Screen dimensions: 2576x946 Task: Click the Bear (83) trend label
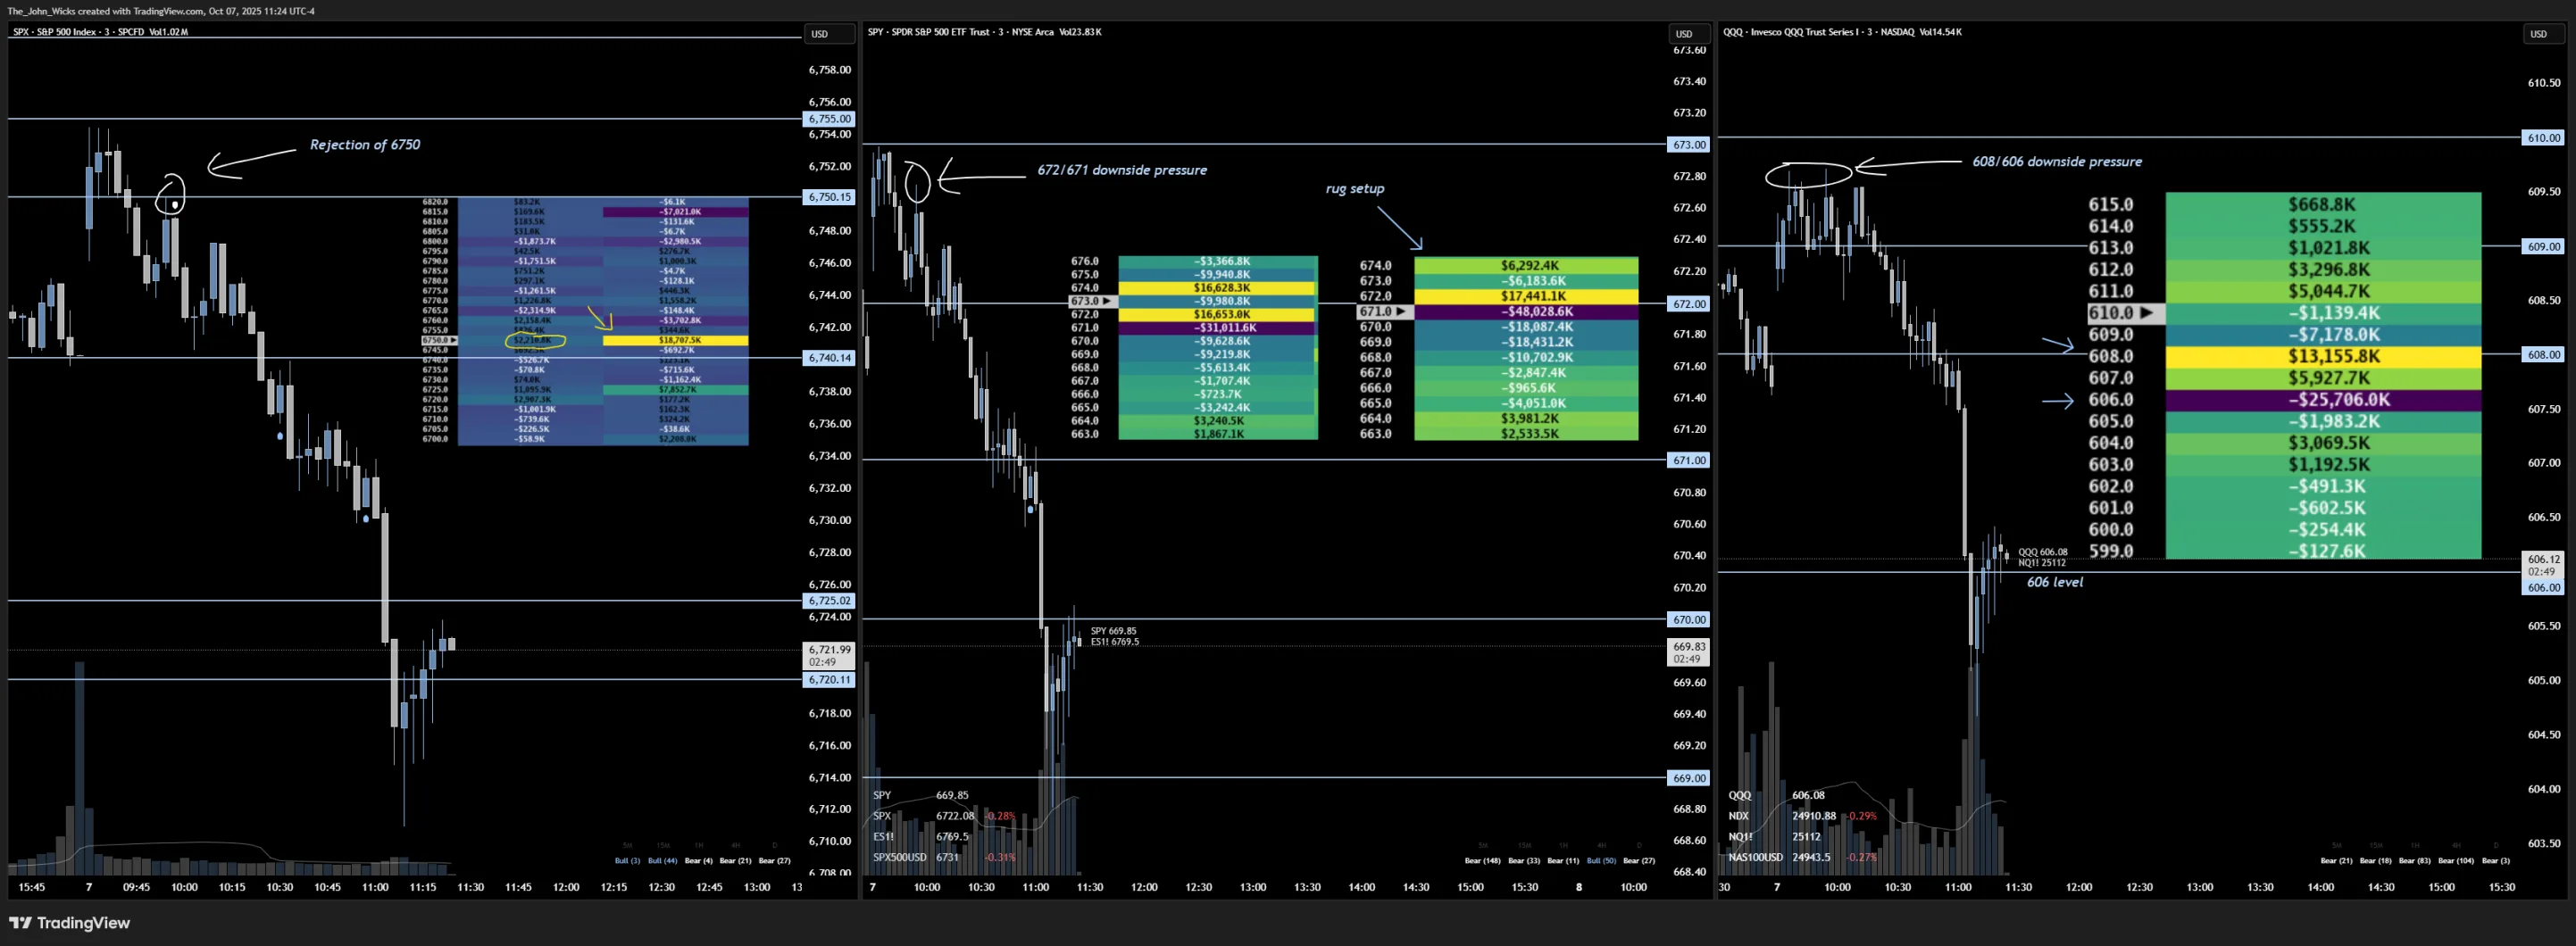[x=2415, y=861]
